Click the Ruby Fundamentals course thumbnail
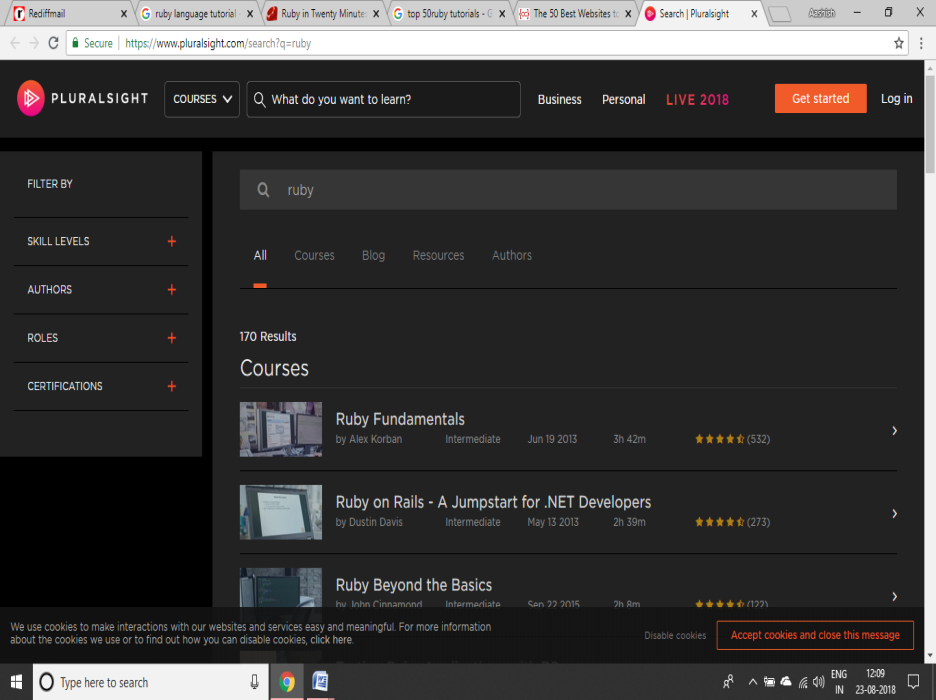 (281, 429)
